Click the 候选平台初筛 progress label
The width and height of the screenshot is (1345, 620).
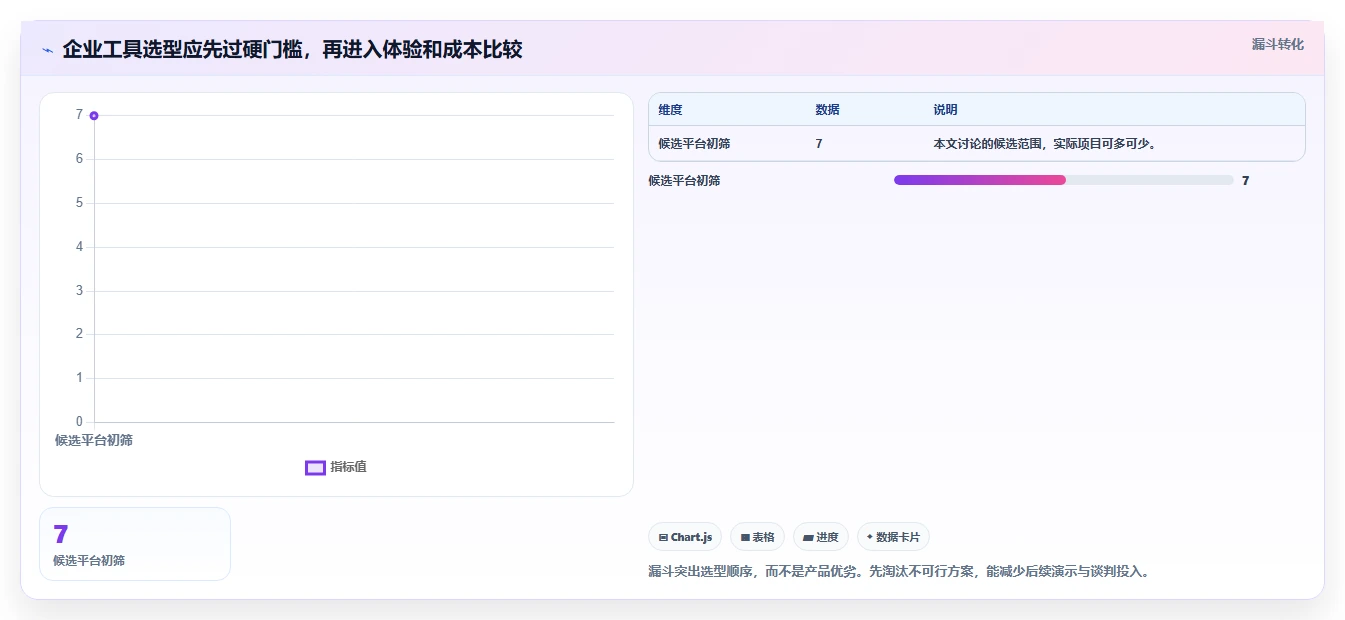[x=684, y=181]
